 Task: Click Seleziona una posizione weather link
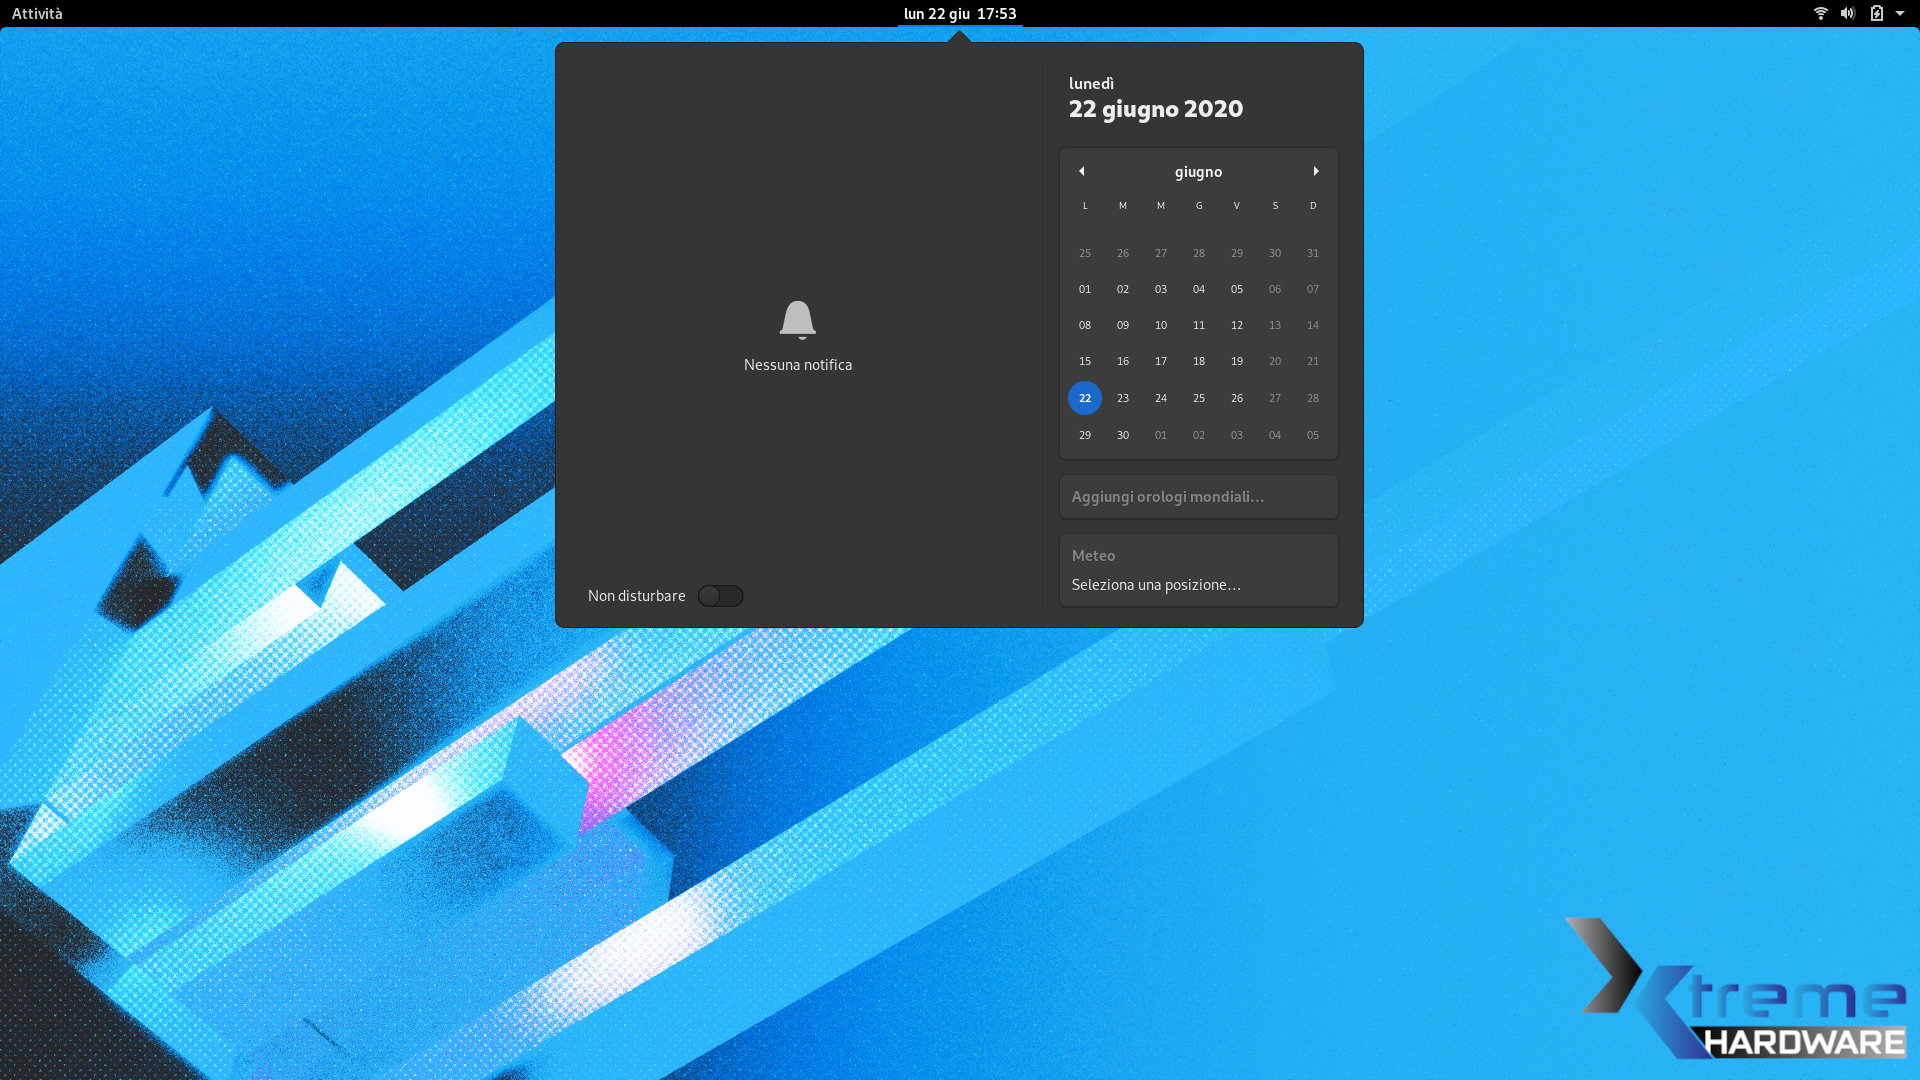[x=1156, y=585]
